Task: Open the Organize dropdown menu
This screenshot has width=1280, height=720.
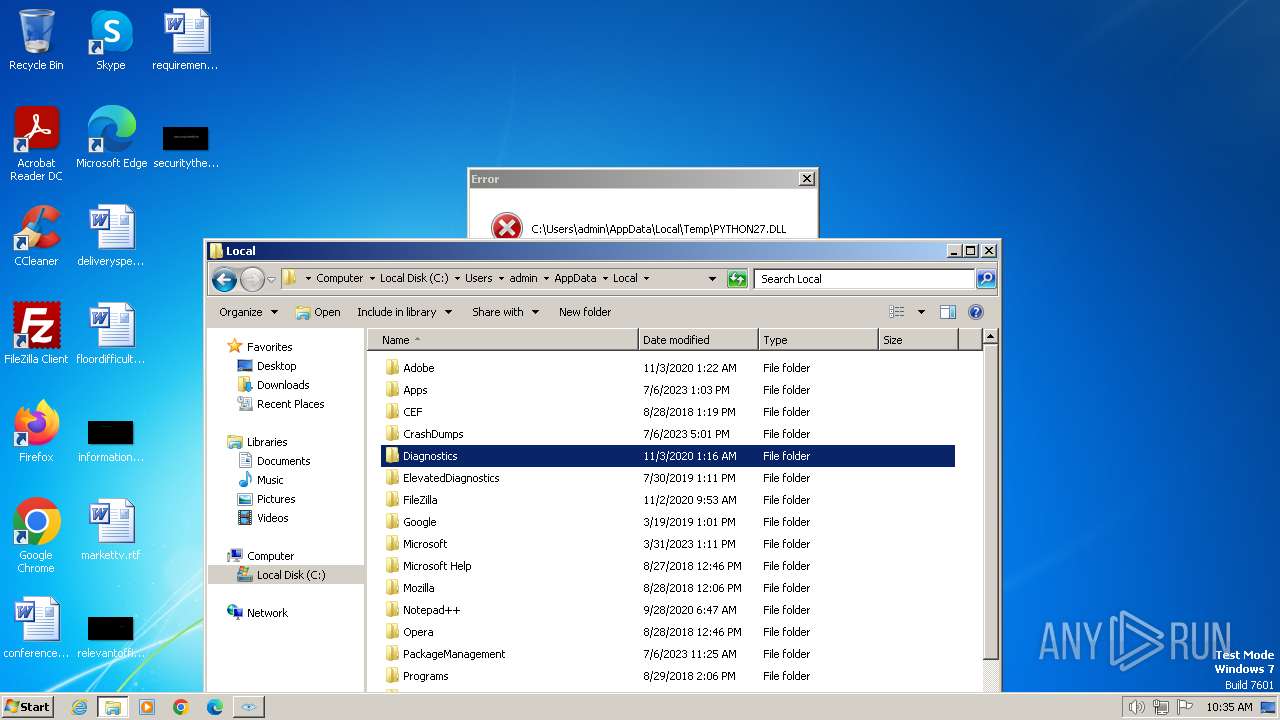Action: click(249, 312)
